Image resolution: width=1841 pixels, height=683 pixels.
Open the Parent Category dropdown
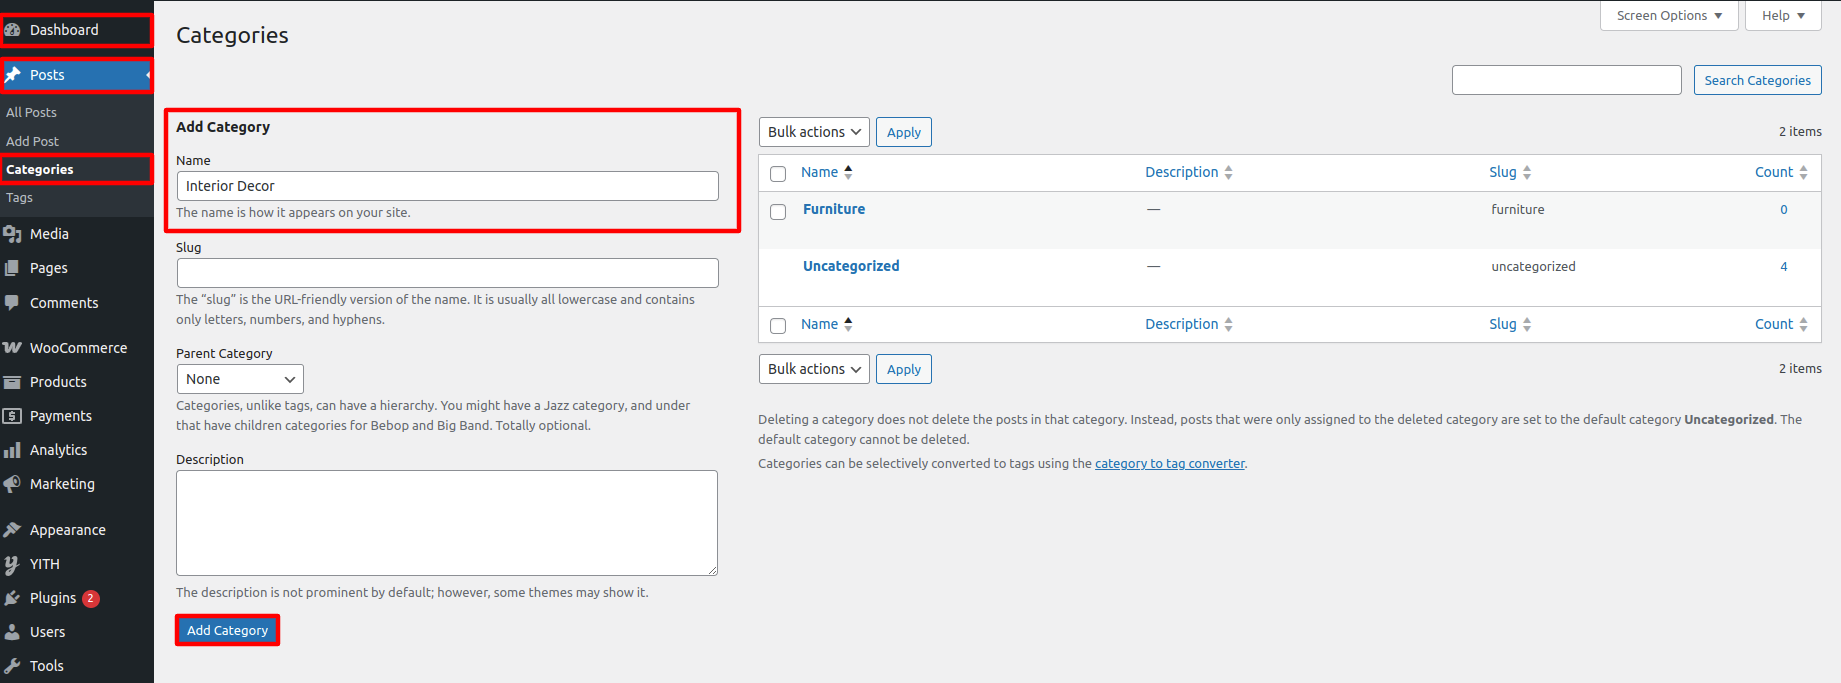[240, 379]
